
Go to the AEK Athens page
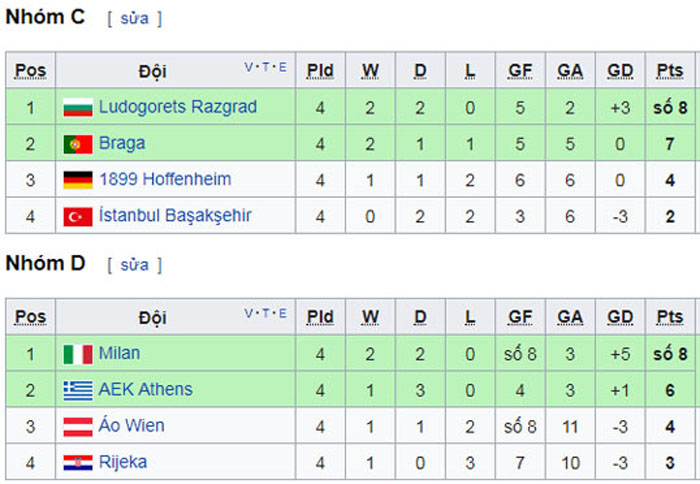pyautogui.click(x=146, y=389)
